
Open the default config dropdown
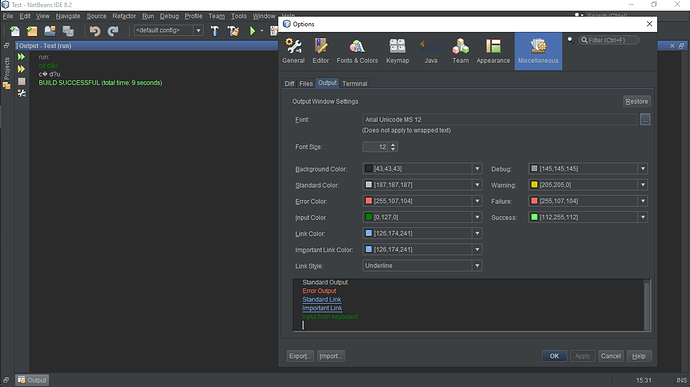point(198,30)
